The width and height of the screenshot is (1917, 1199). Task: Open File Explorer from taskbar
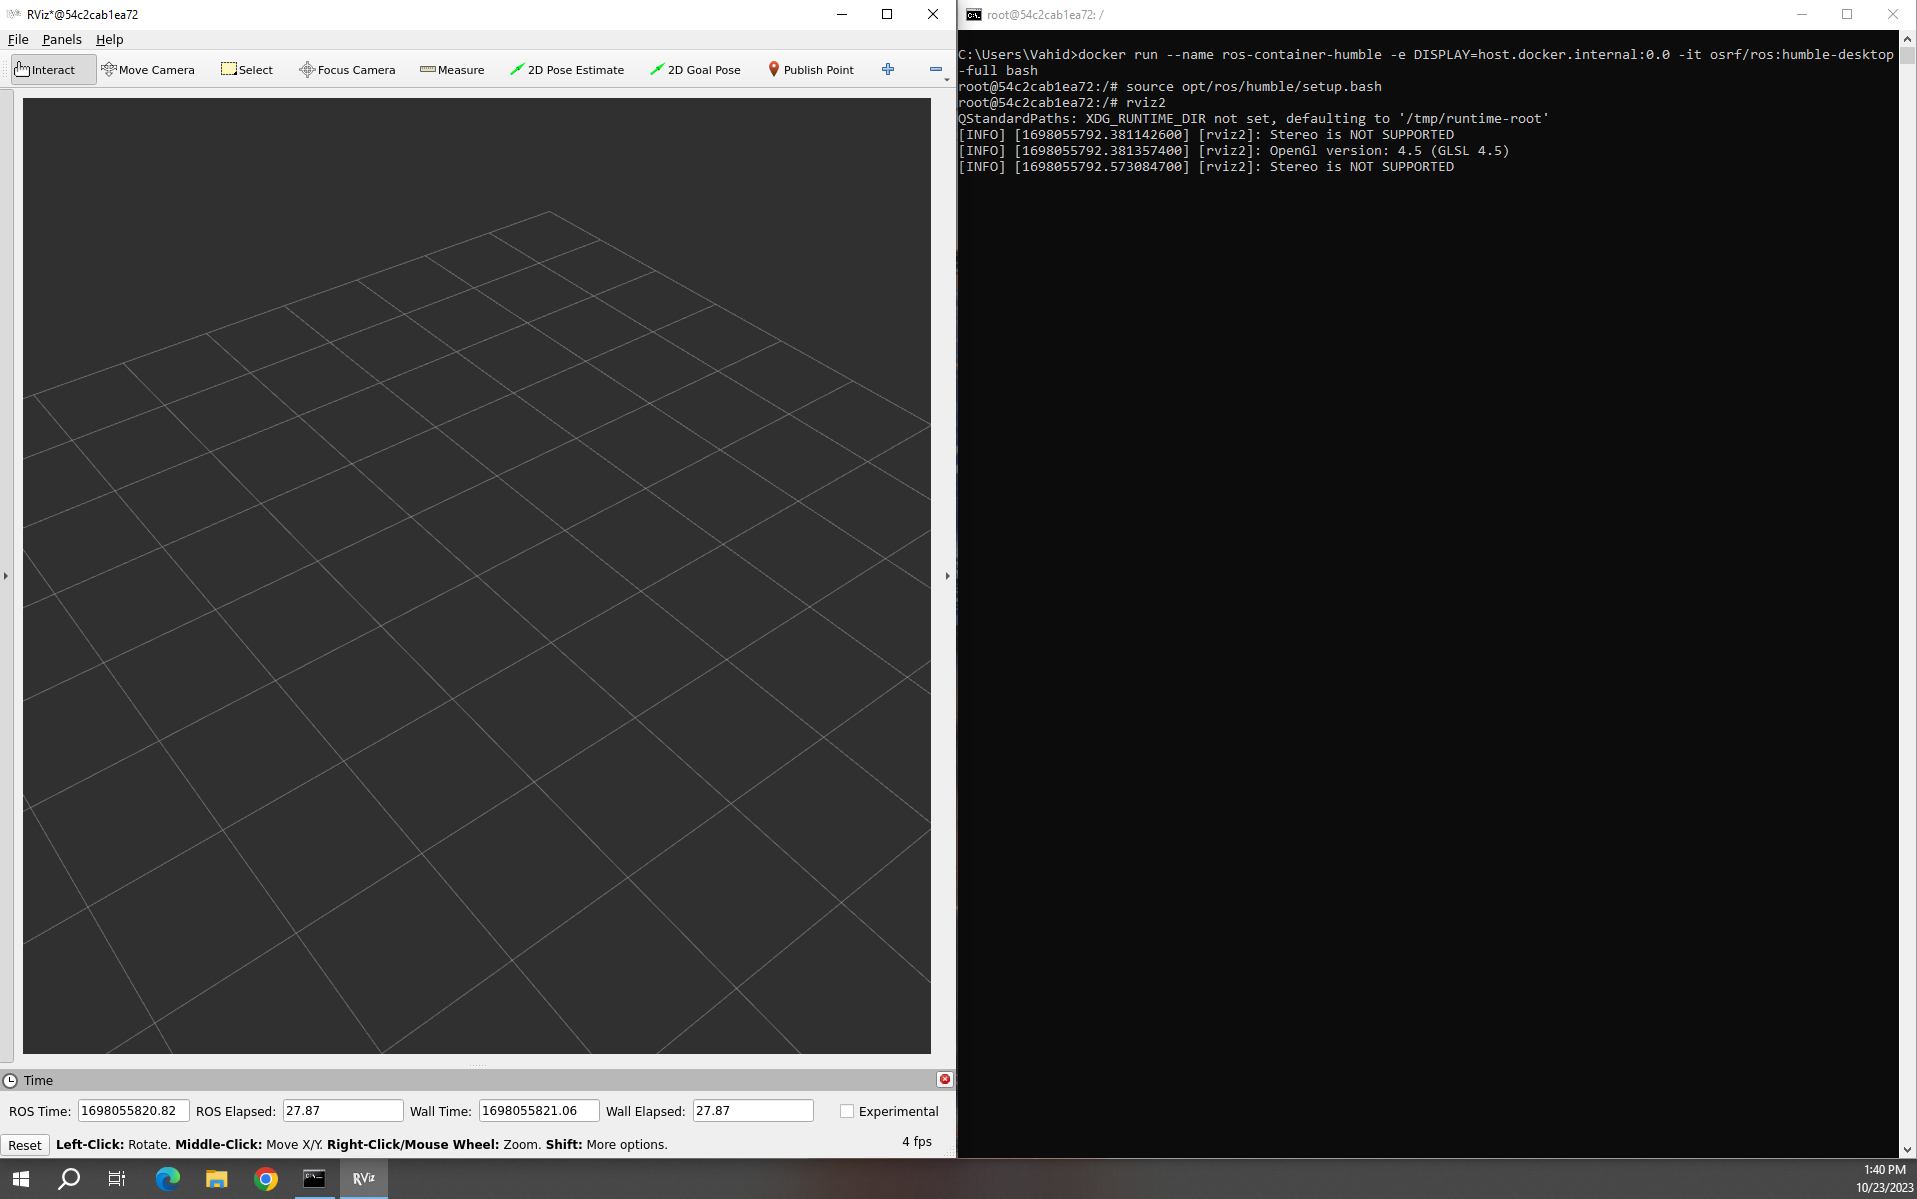tap(216, 1179)
